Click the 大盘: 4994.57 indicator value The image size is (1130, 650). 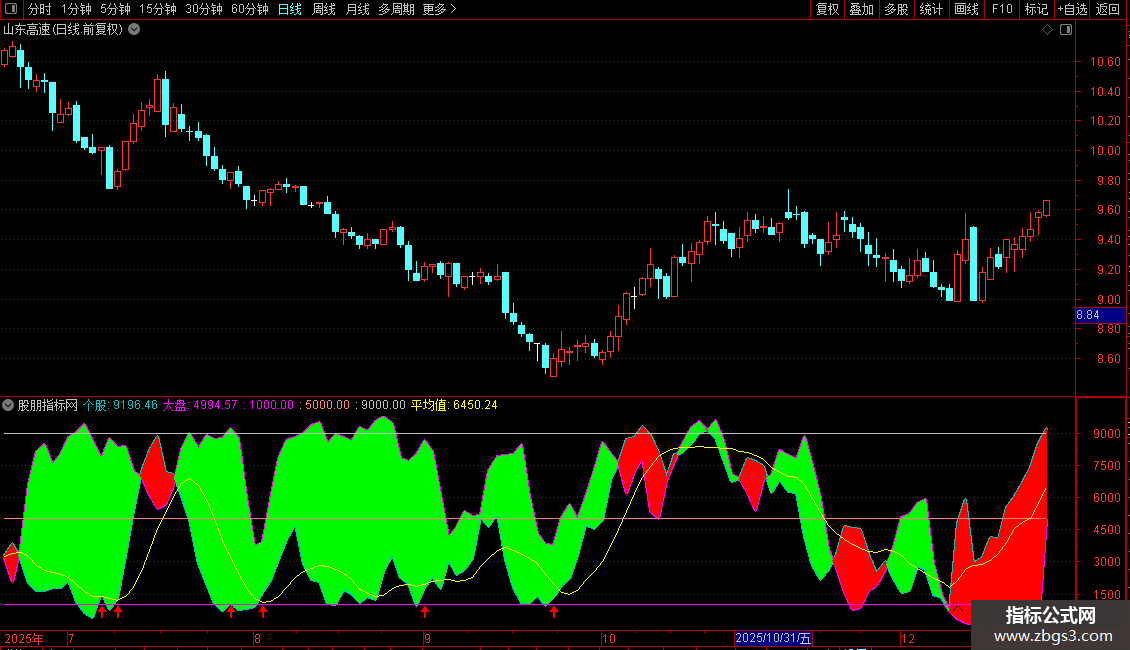tap(200, 405)
